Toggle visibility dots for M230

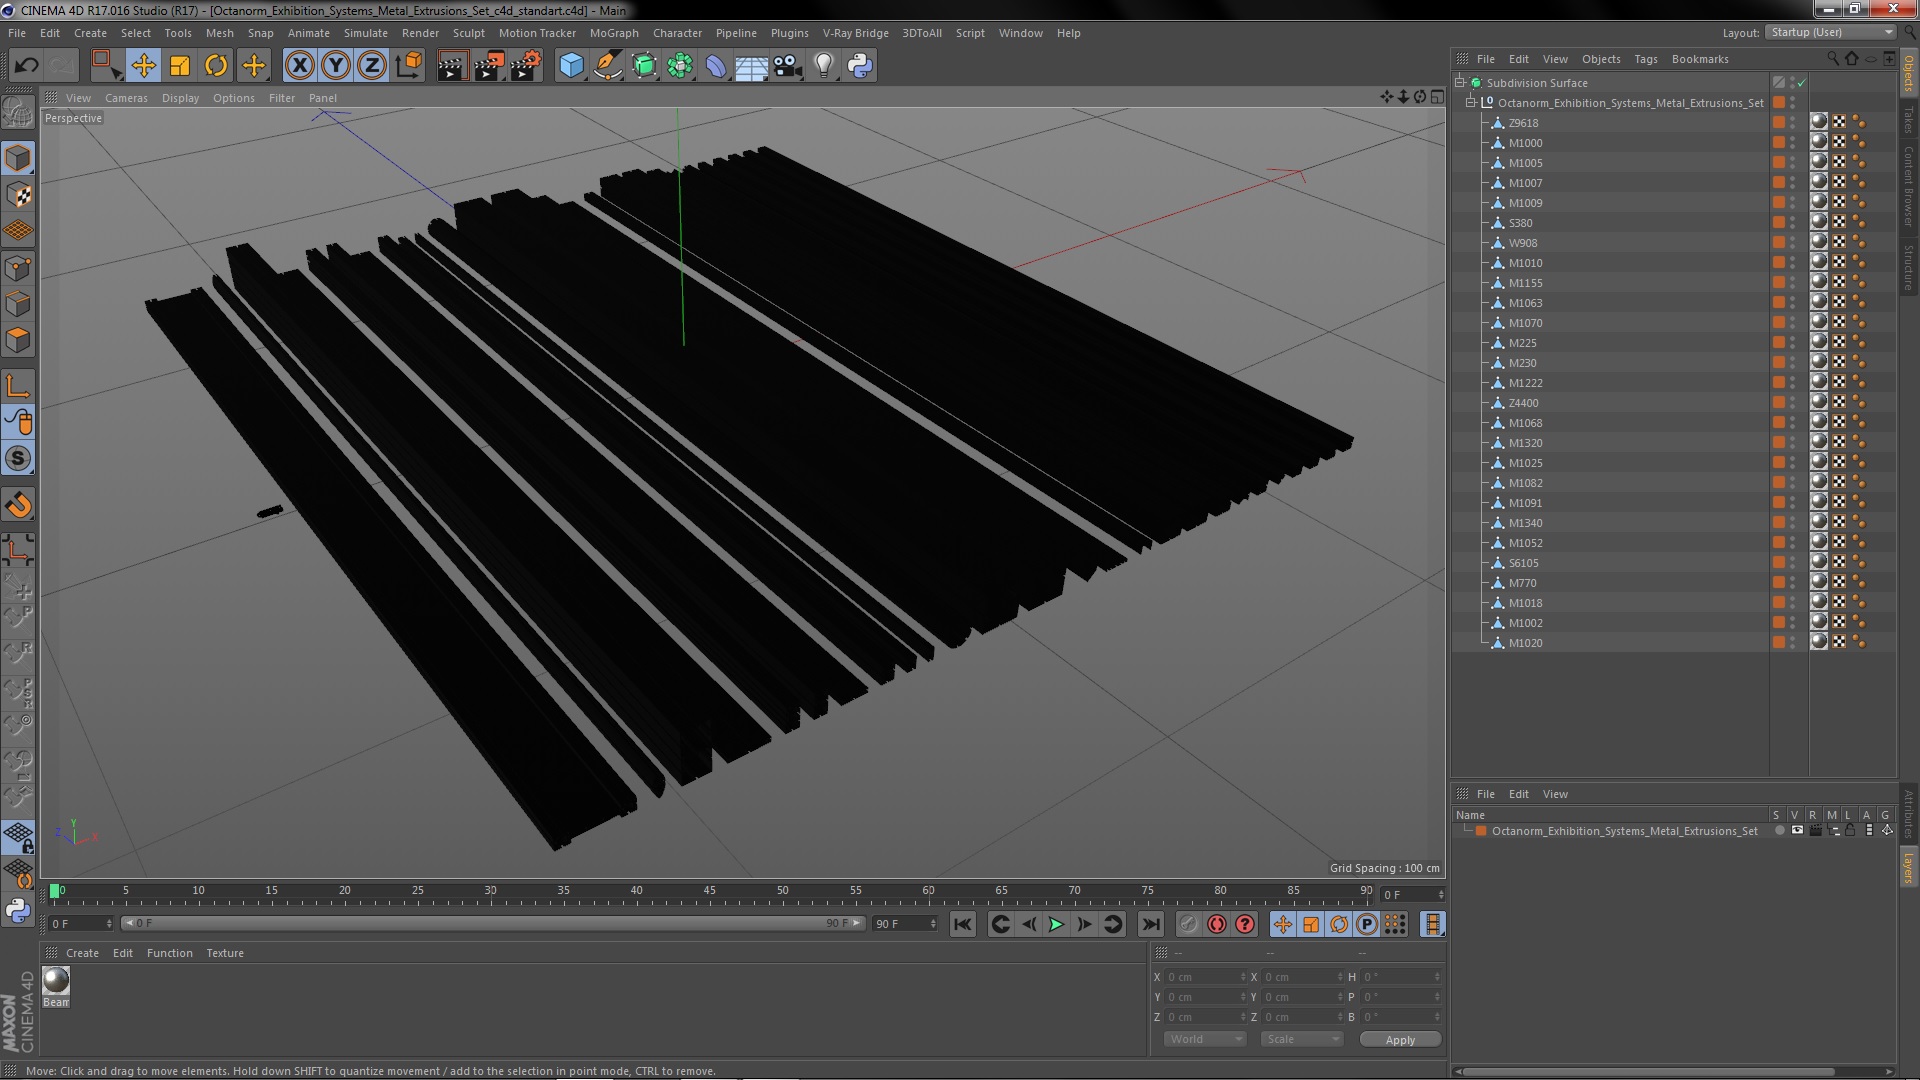pos(1793,363)
